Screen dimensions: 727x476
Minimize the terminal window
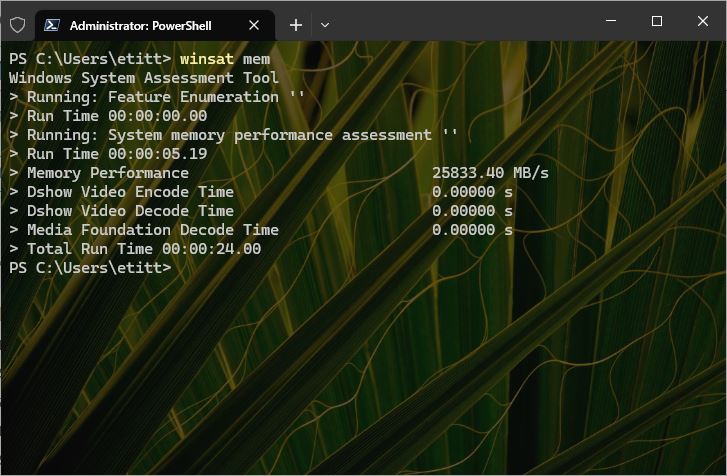(611, 21)
